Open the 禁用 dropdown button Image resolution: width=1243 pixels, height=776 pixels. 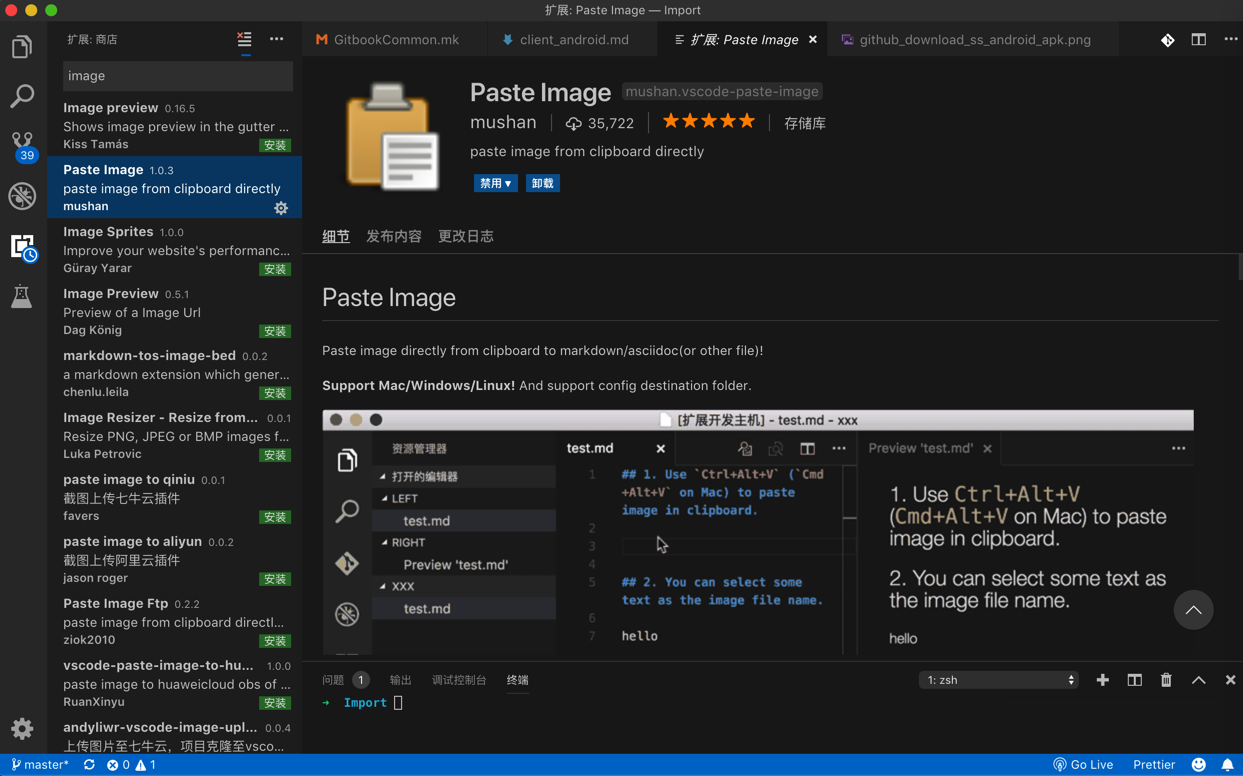coord(495,183)
